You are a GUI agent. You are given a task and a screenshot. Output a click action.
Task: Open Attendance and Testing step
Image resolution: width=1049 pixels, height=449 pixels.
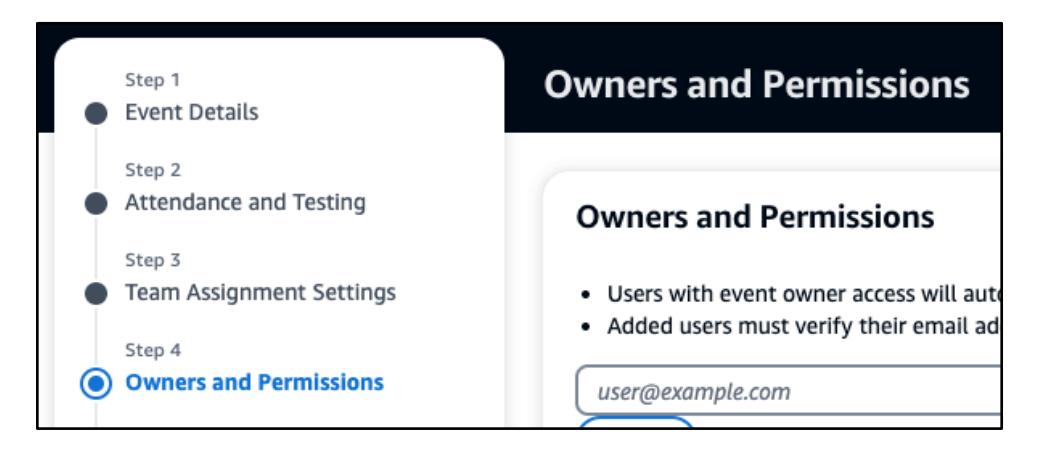[245, 202]
